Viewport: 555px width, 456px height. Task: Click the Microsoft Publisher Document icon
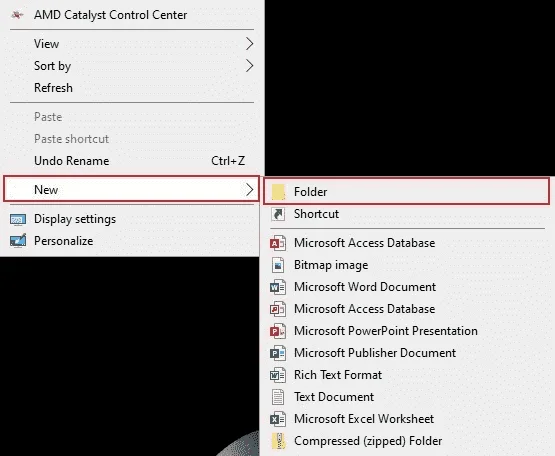[278, 353]
